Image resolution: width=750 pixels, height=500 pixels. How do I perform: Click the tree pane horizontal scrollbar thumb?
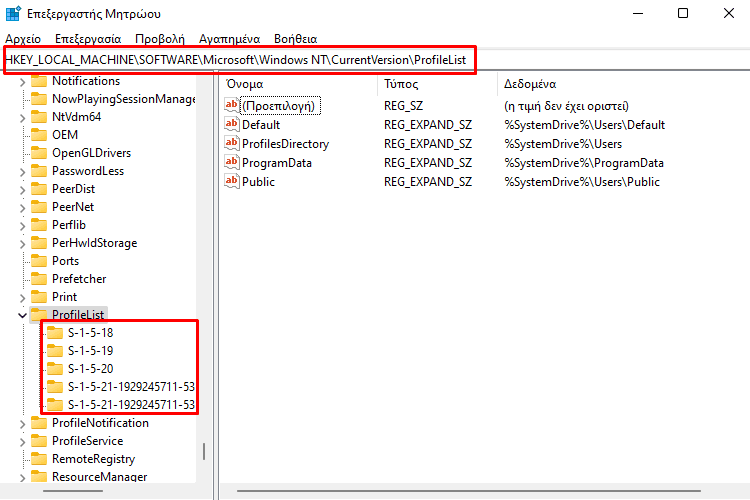(73, 491)
